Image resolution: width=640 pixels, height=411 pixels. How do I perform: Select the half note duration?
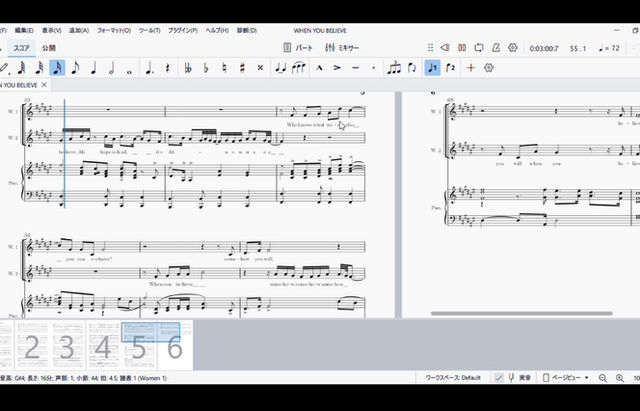coord(111,68)
